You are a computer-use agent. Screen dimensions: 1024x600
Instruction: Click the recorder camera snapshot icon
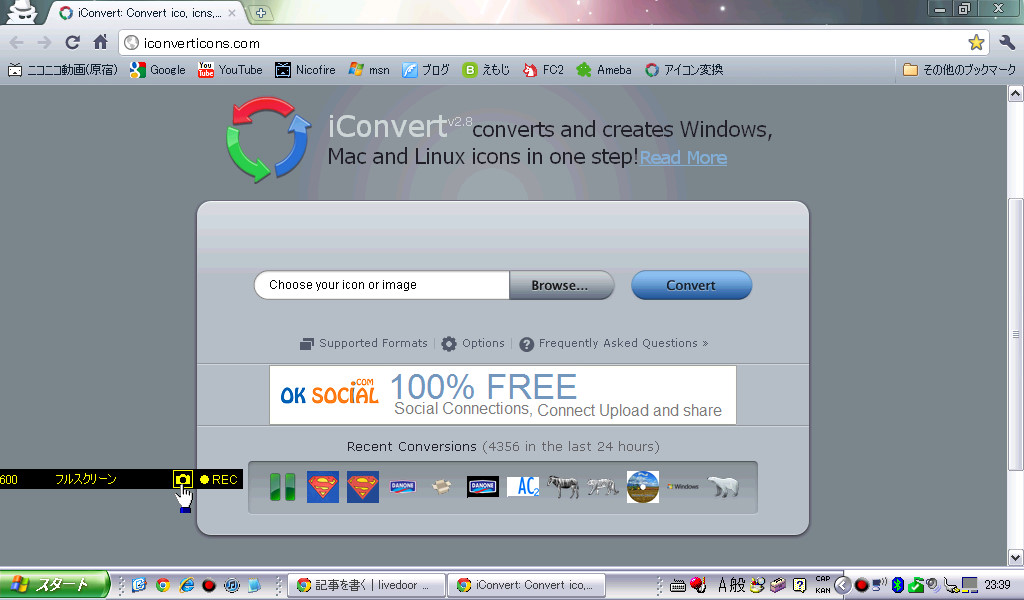[182, 479]
